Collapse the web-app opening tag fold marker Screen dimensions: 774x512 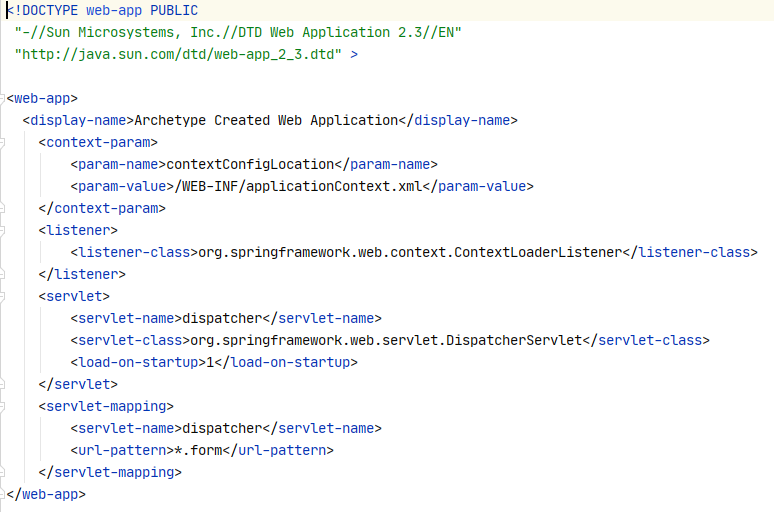click(x=2, y=98)
